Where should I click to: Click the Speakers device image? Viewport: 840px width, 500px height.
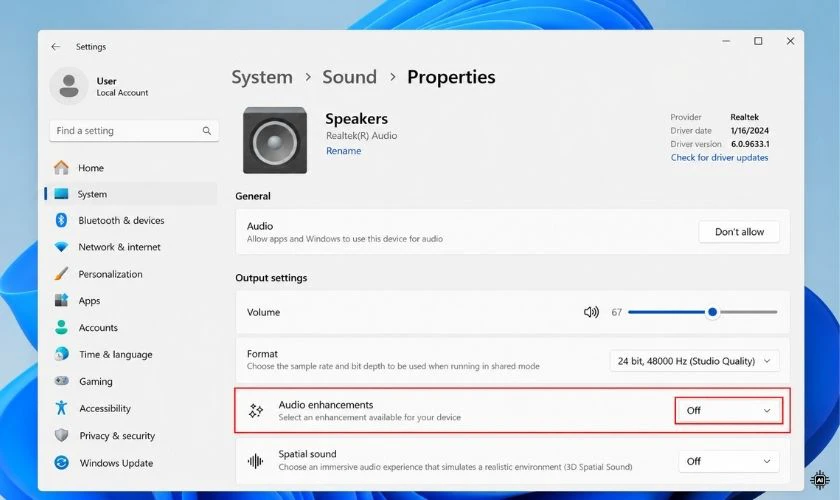(275, 140)
